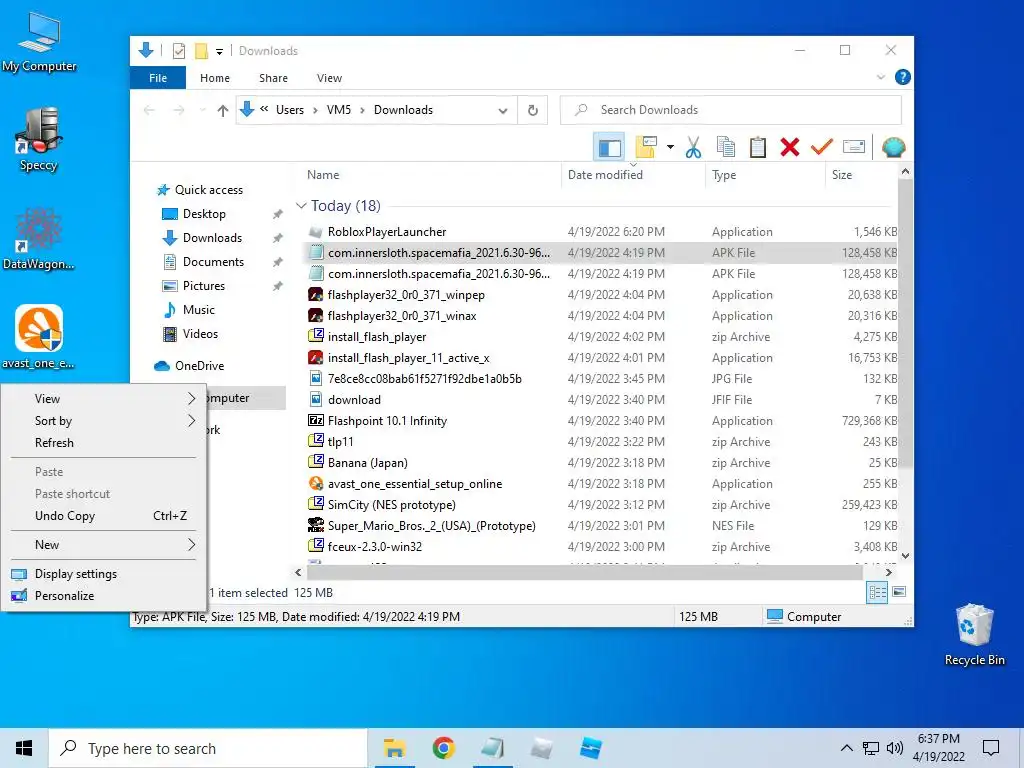Open the address bar history dropdown

(x=502, y=110)
